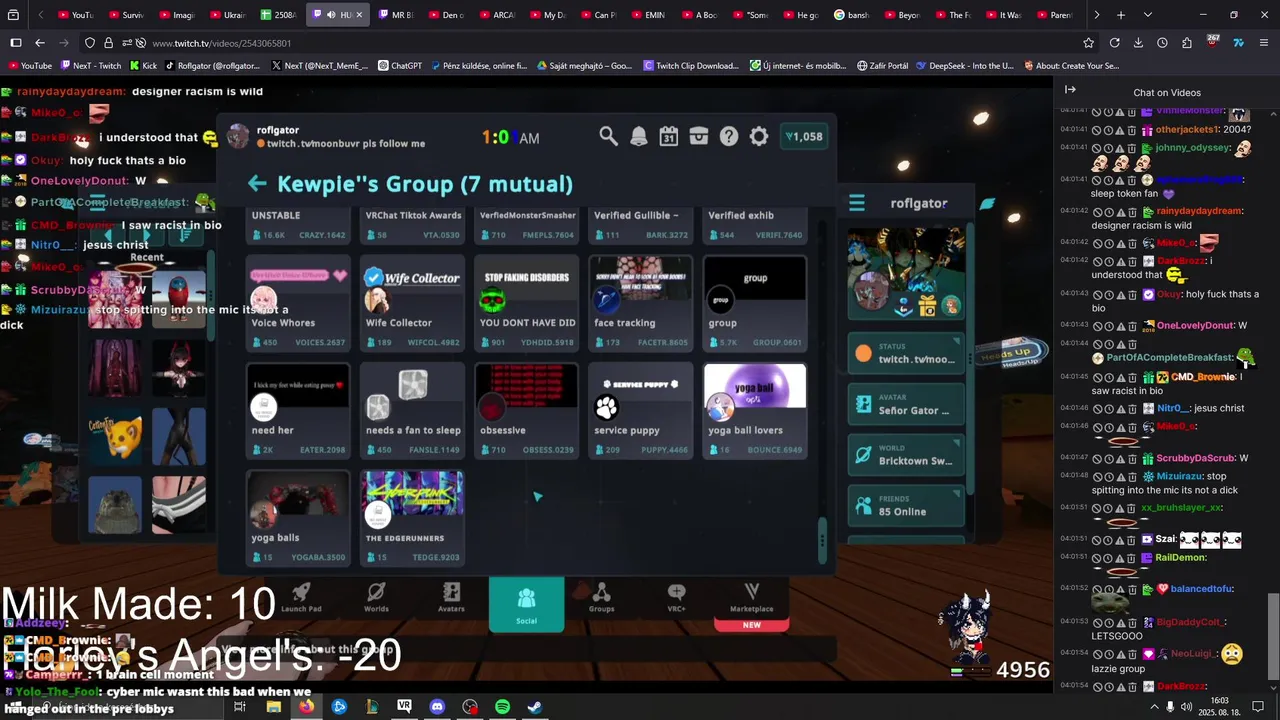Screen dimensions: 1280x720
Task: Click the ban icon on NeoLuigi's message
Action: [1097, 654]
